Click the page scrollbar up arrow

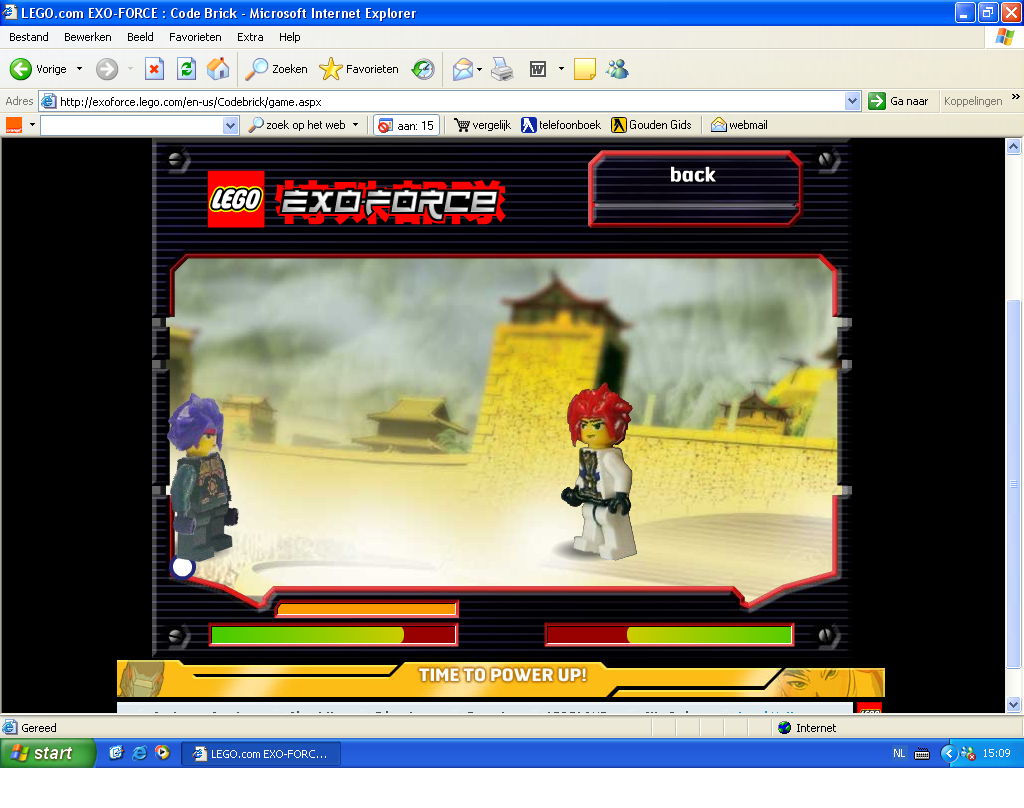tap(1013, 146)
